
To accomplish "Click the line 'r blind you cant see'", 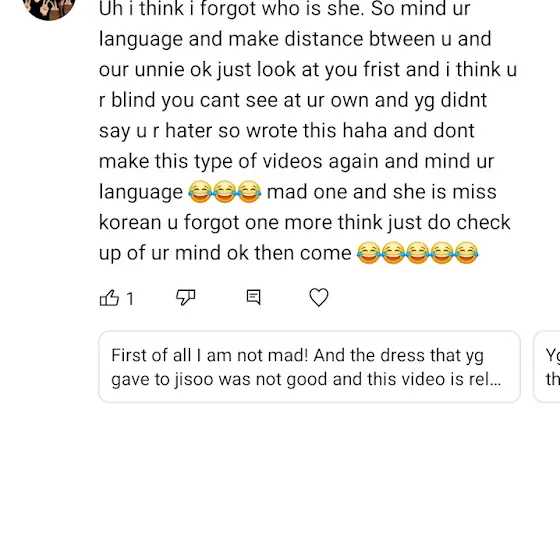I will coord(293,100).
